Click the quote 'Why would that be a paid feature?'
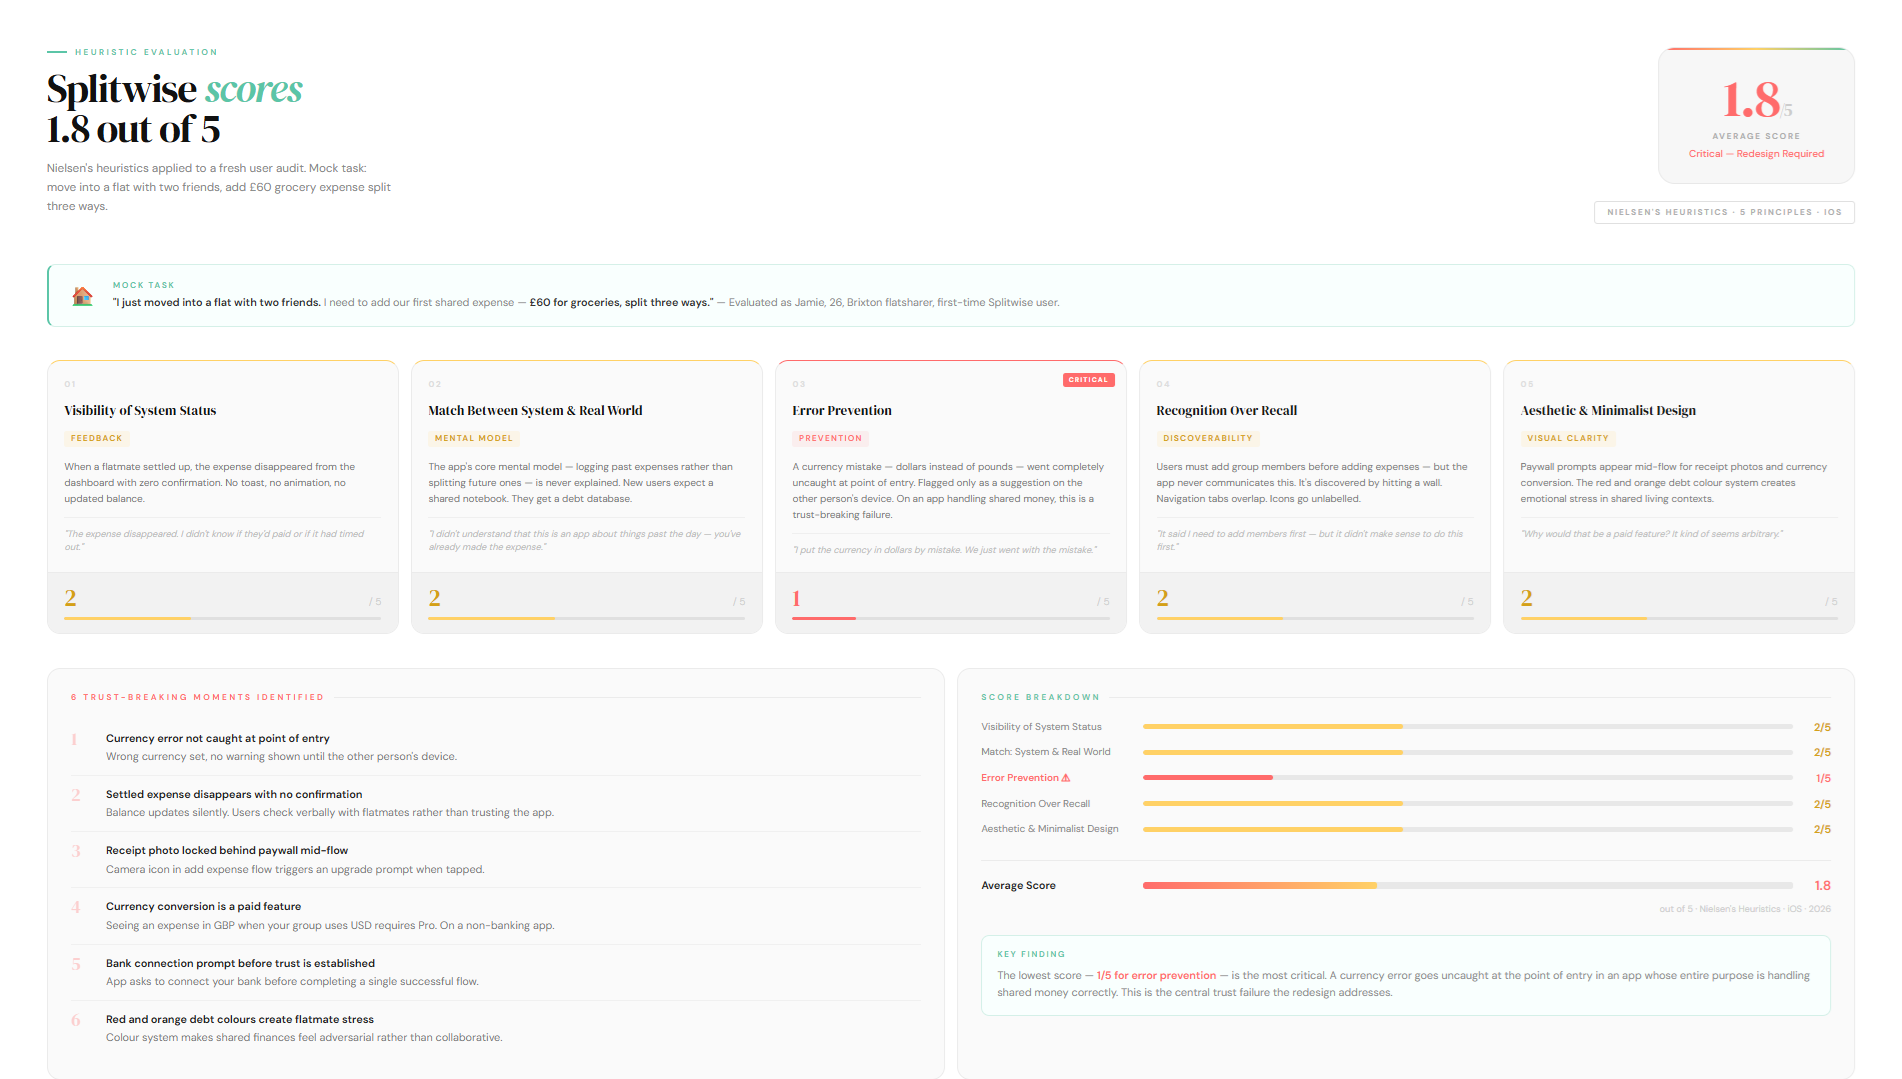 click(x=1652, y=534)
